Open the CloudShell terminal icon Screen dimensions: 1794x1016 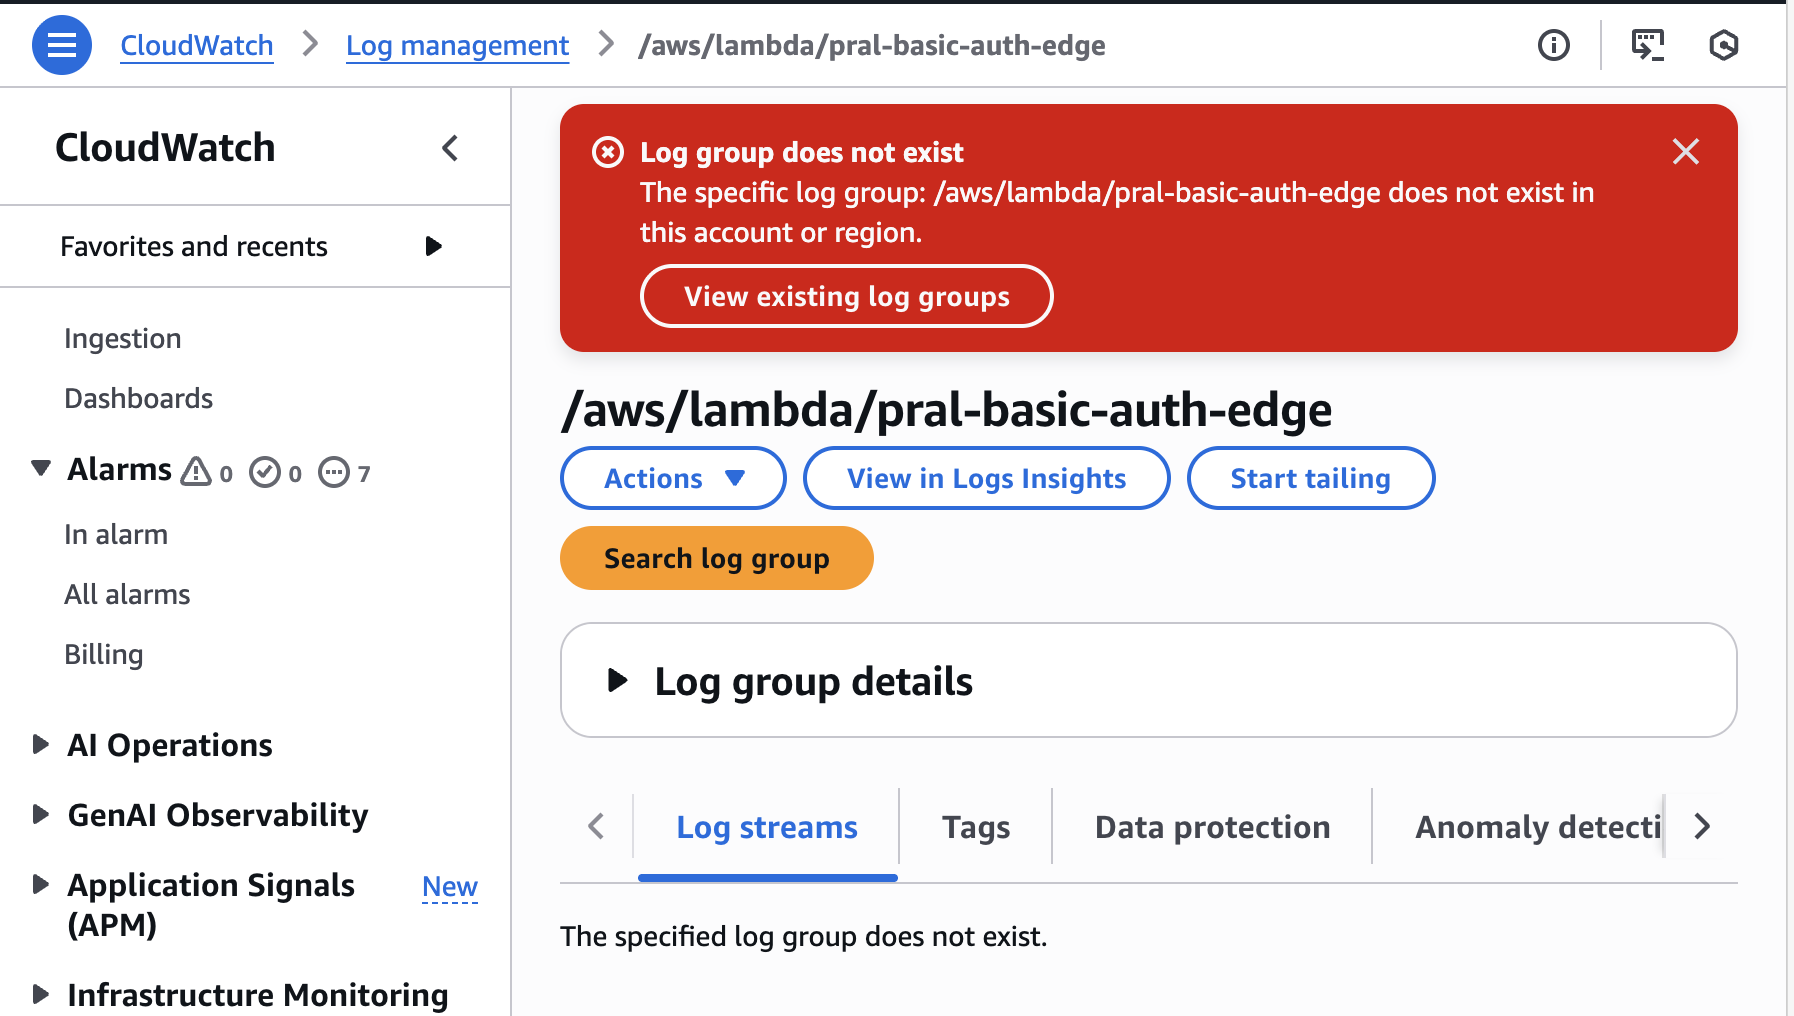tap(1647, 45)
